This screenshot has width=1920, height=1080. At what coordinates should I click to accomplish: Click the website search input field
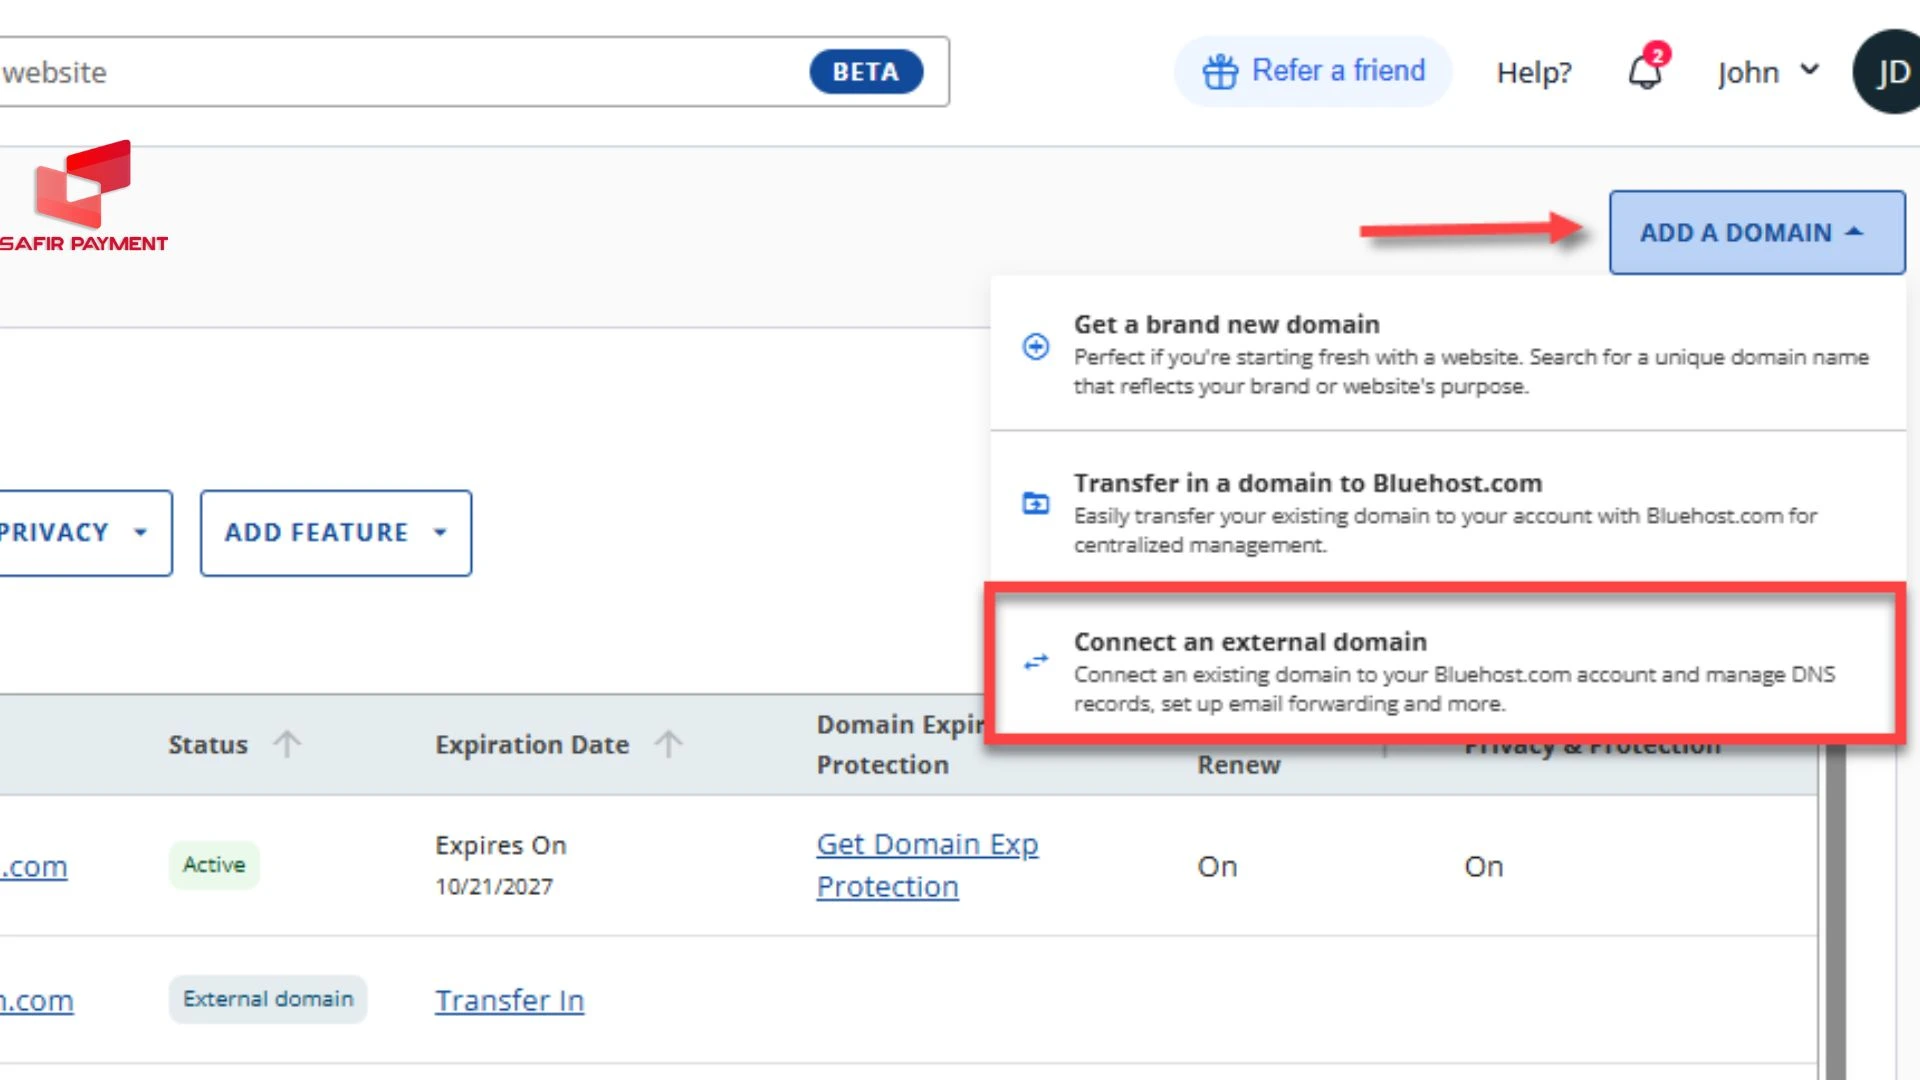(400, 72)
